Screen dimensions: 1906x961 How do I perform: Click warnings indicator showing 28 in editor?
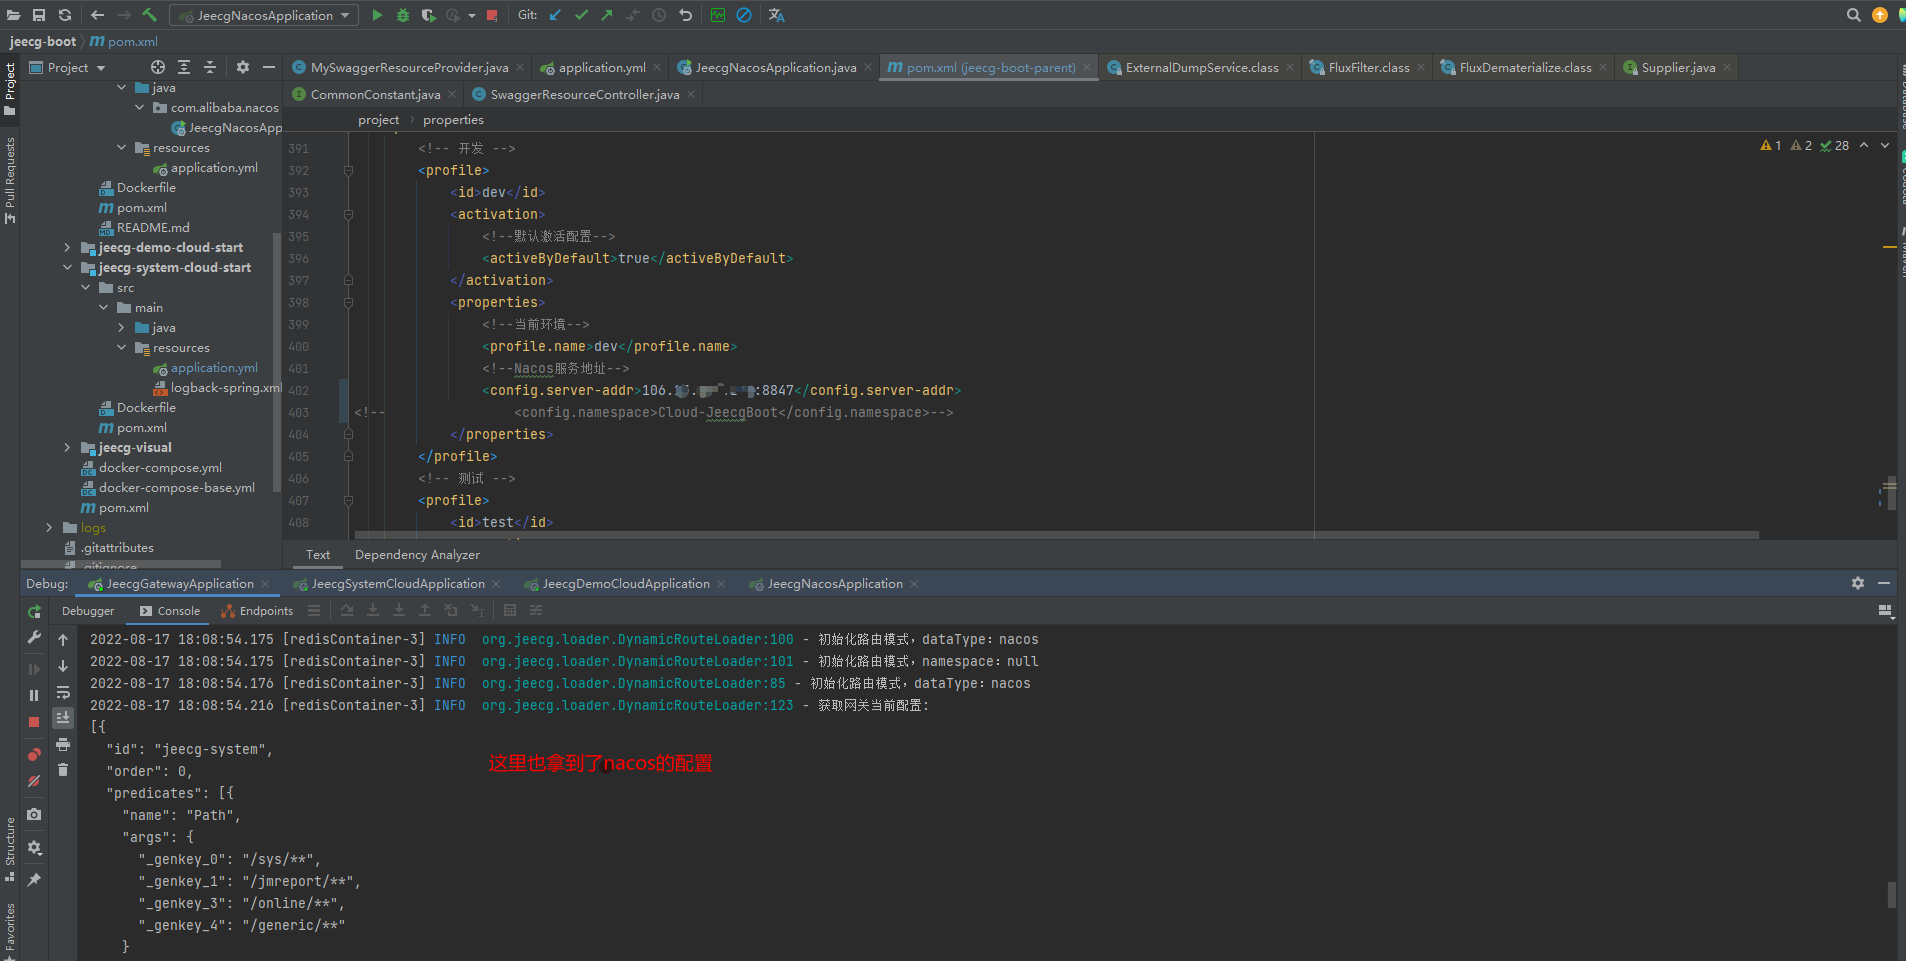(1835, 146)
